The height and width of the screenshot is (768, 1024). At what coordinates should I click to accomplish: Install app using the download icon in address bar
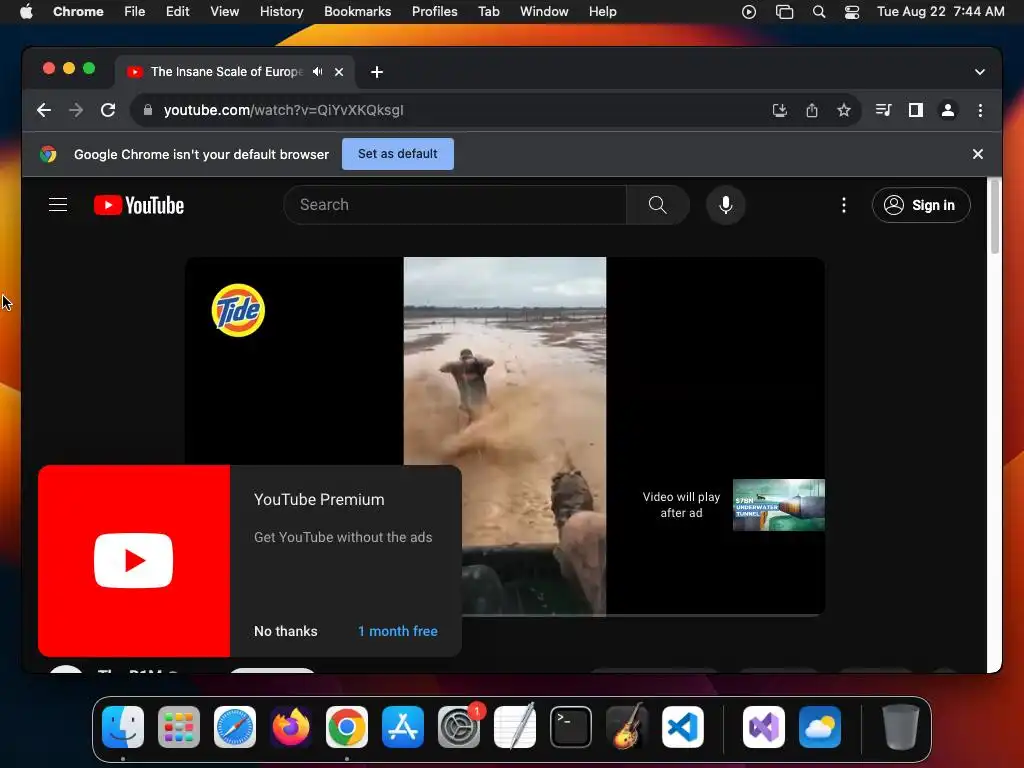pyautogui.click(x=780, y=110)
